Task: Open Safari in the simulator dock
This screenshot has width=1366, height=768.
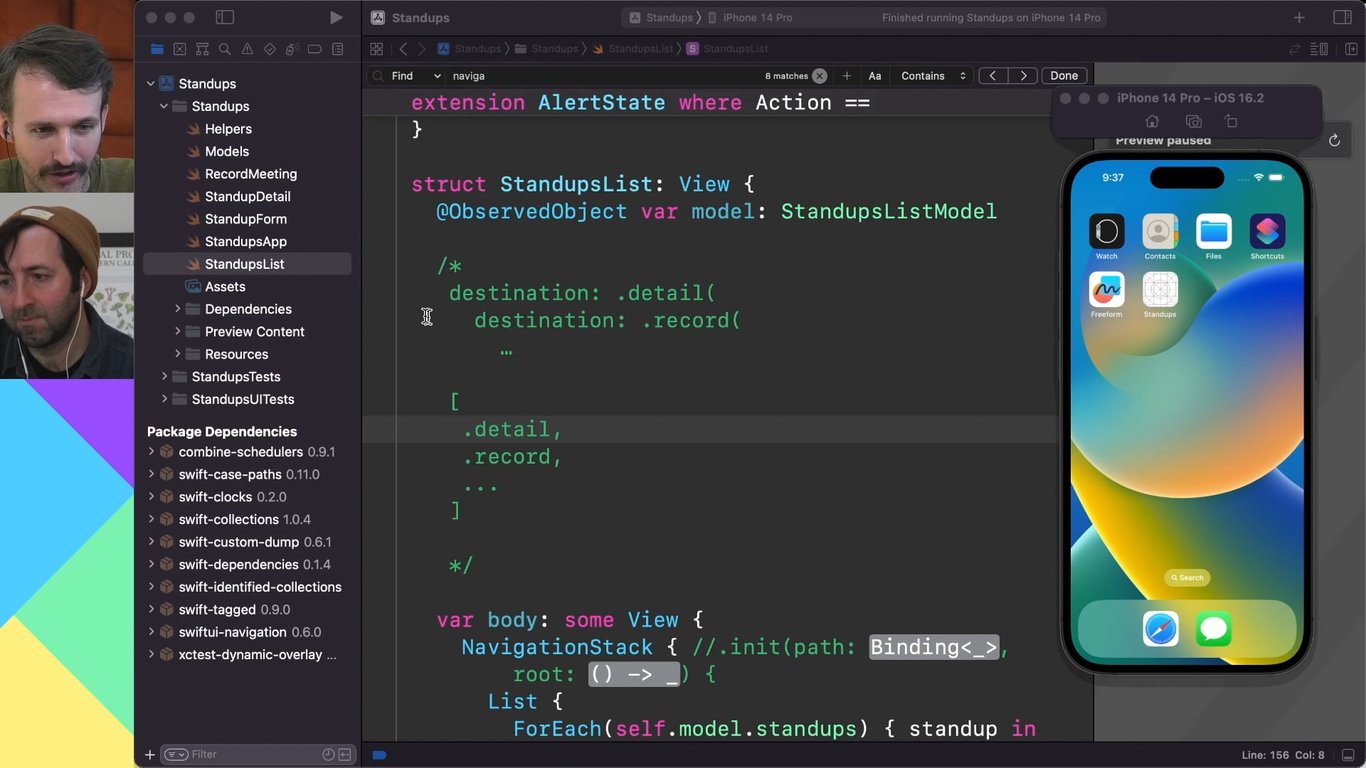Action: point(1160,629)
